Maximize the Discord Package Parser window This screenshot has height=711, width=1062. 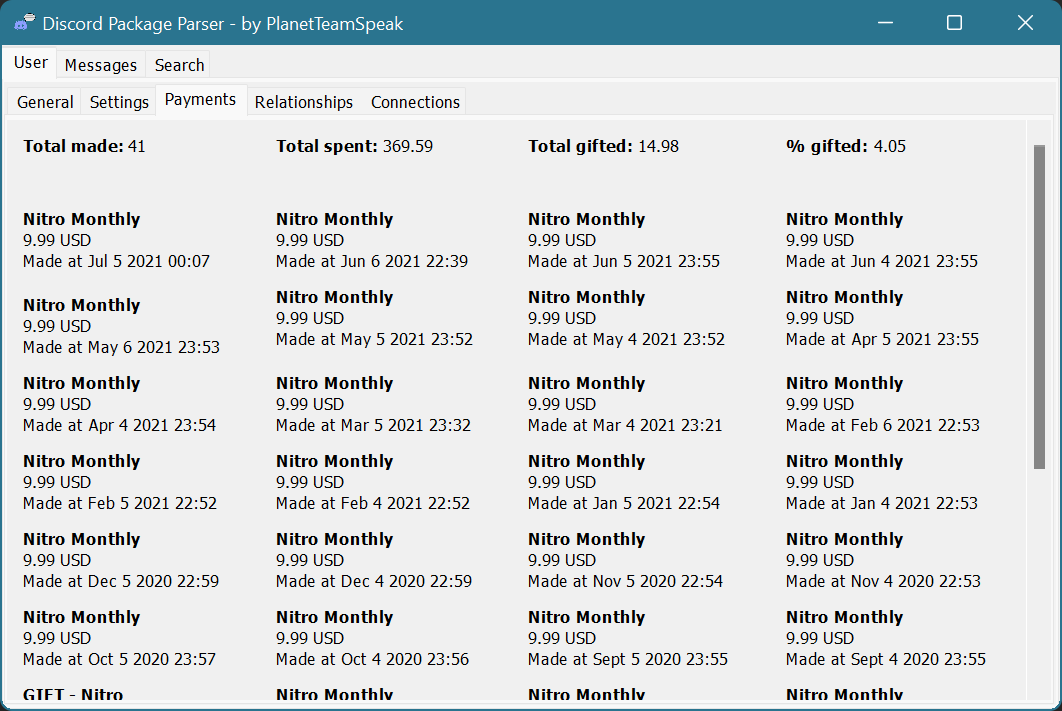954,23
